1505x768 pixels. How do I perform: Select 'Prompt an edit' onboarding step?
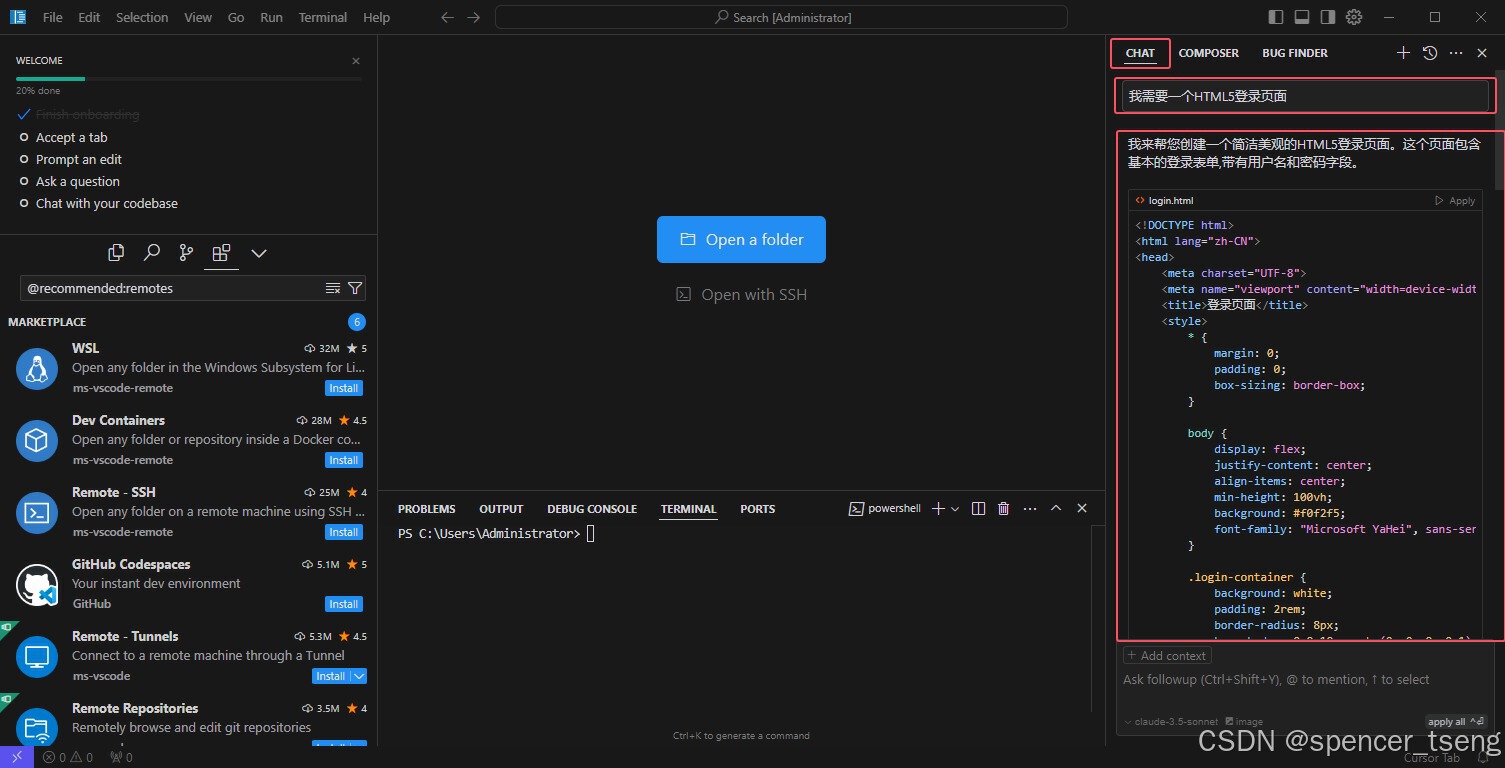coord(78,160)
